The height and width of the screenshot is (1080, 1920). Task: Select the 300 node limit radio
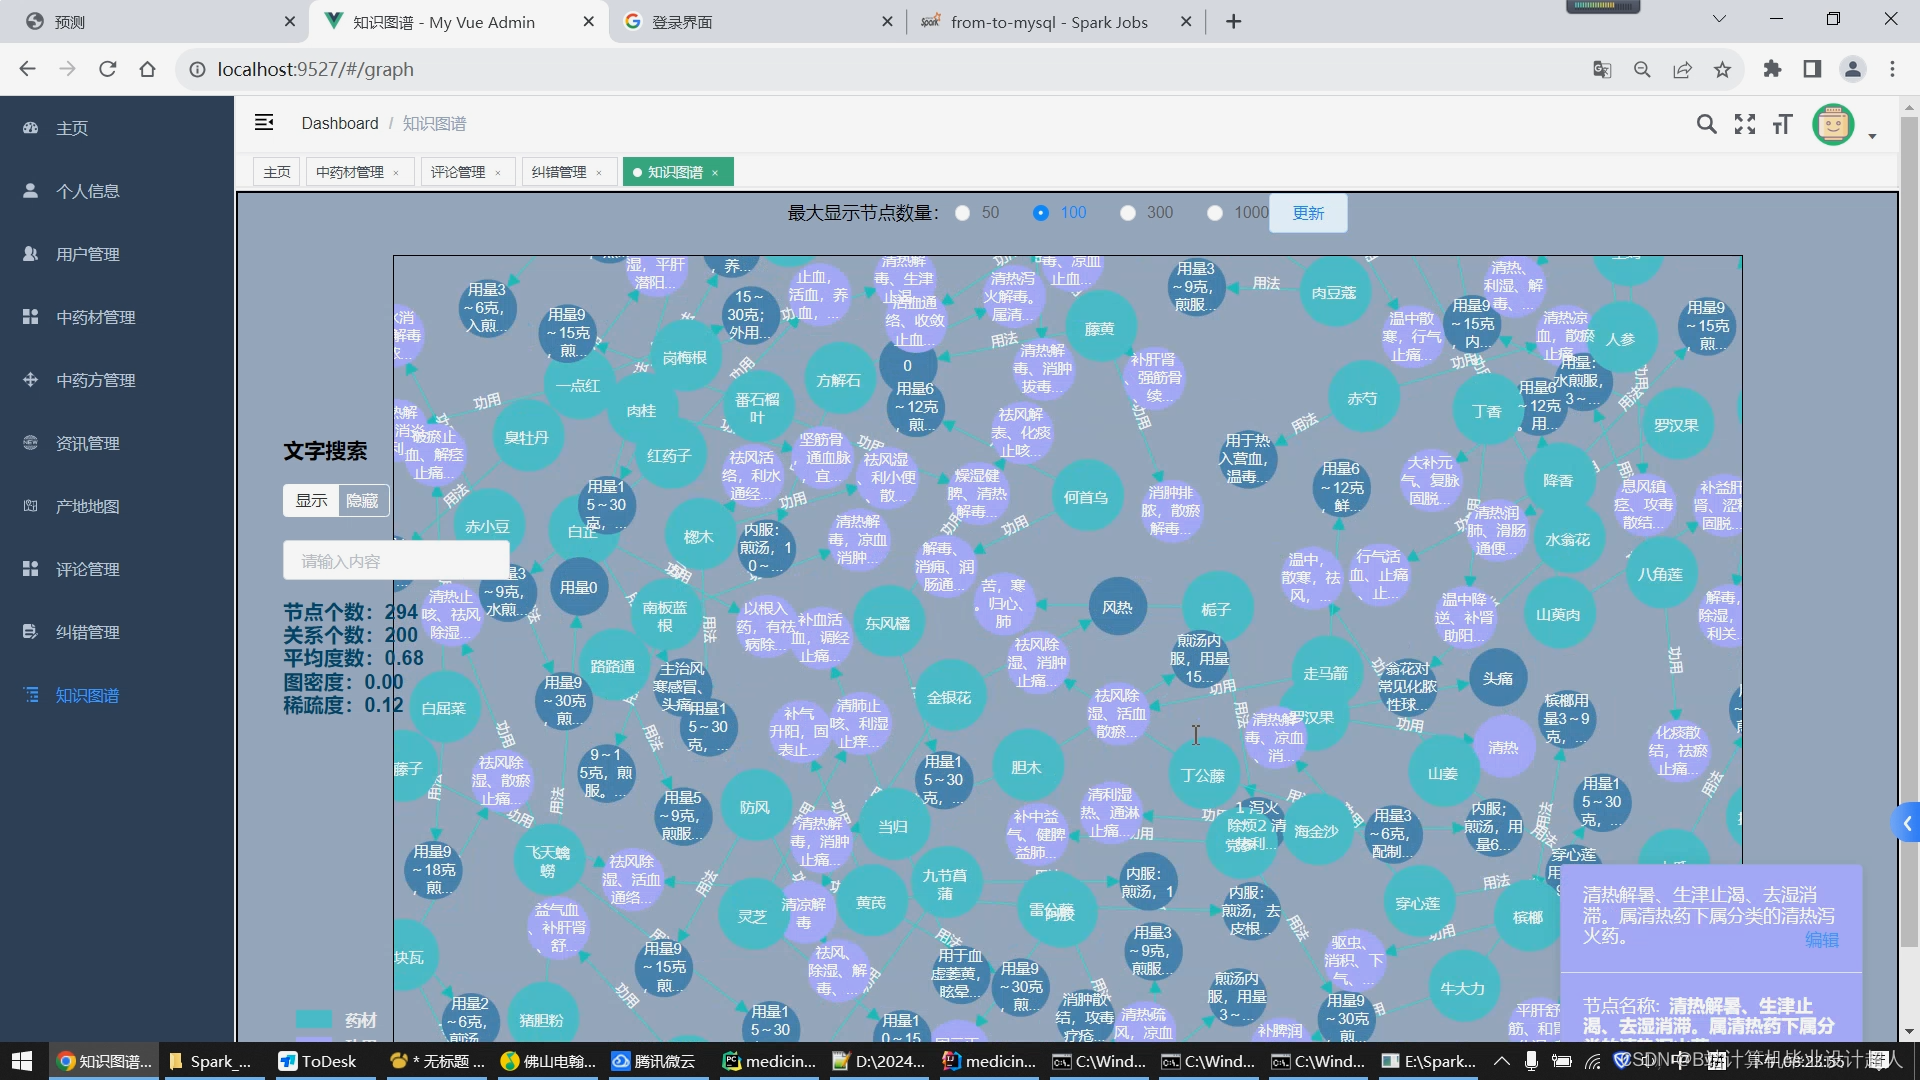point(1128,213)
